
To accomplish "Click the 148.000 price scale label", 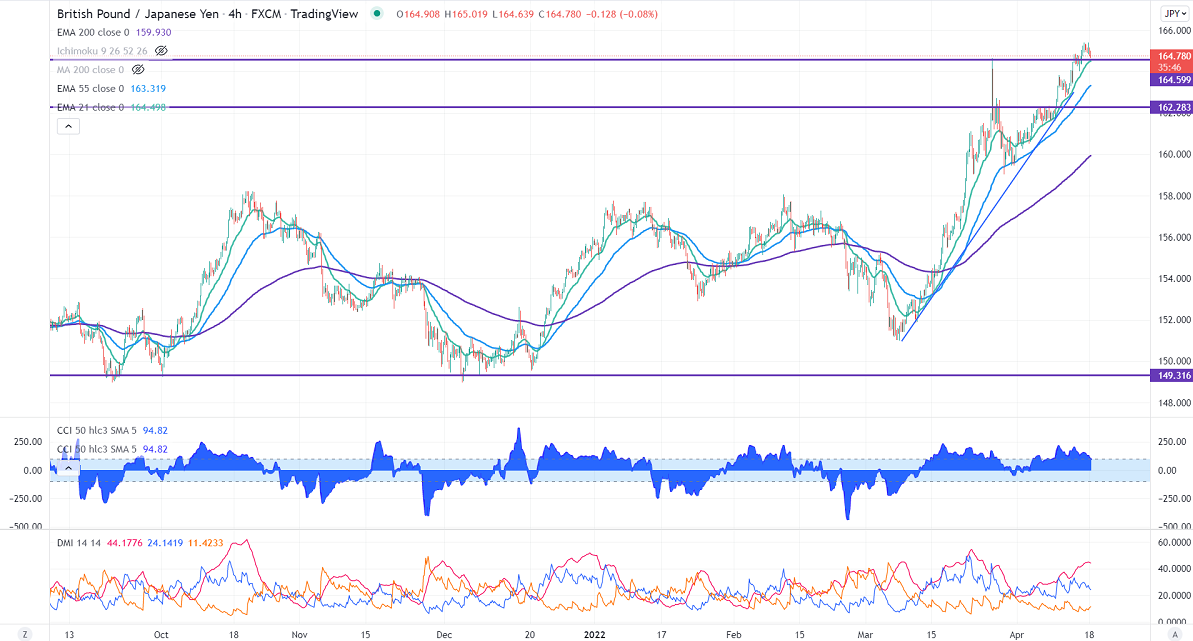I will [x=1174, y=403].
